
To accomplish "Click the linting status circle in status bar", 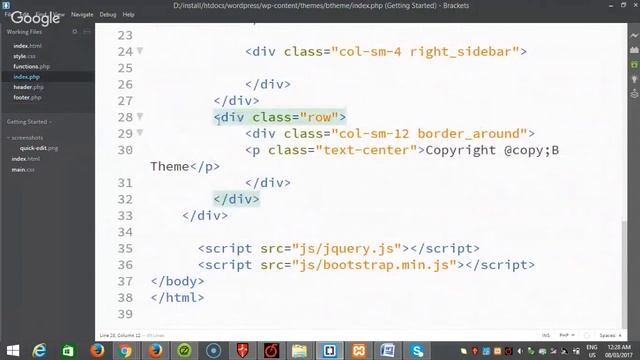I will 587,335.
